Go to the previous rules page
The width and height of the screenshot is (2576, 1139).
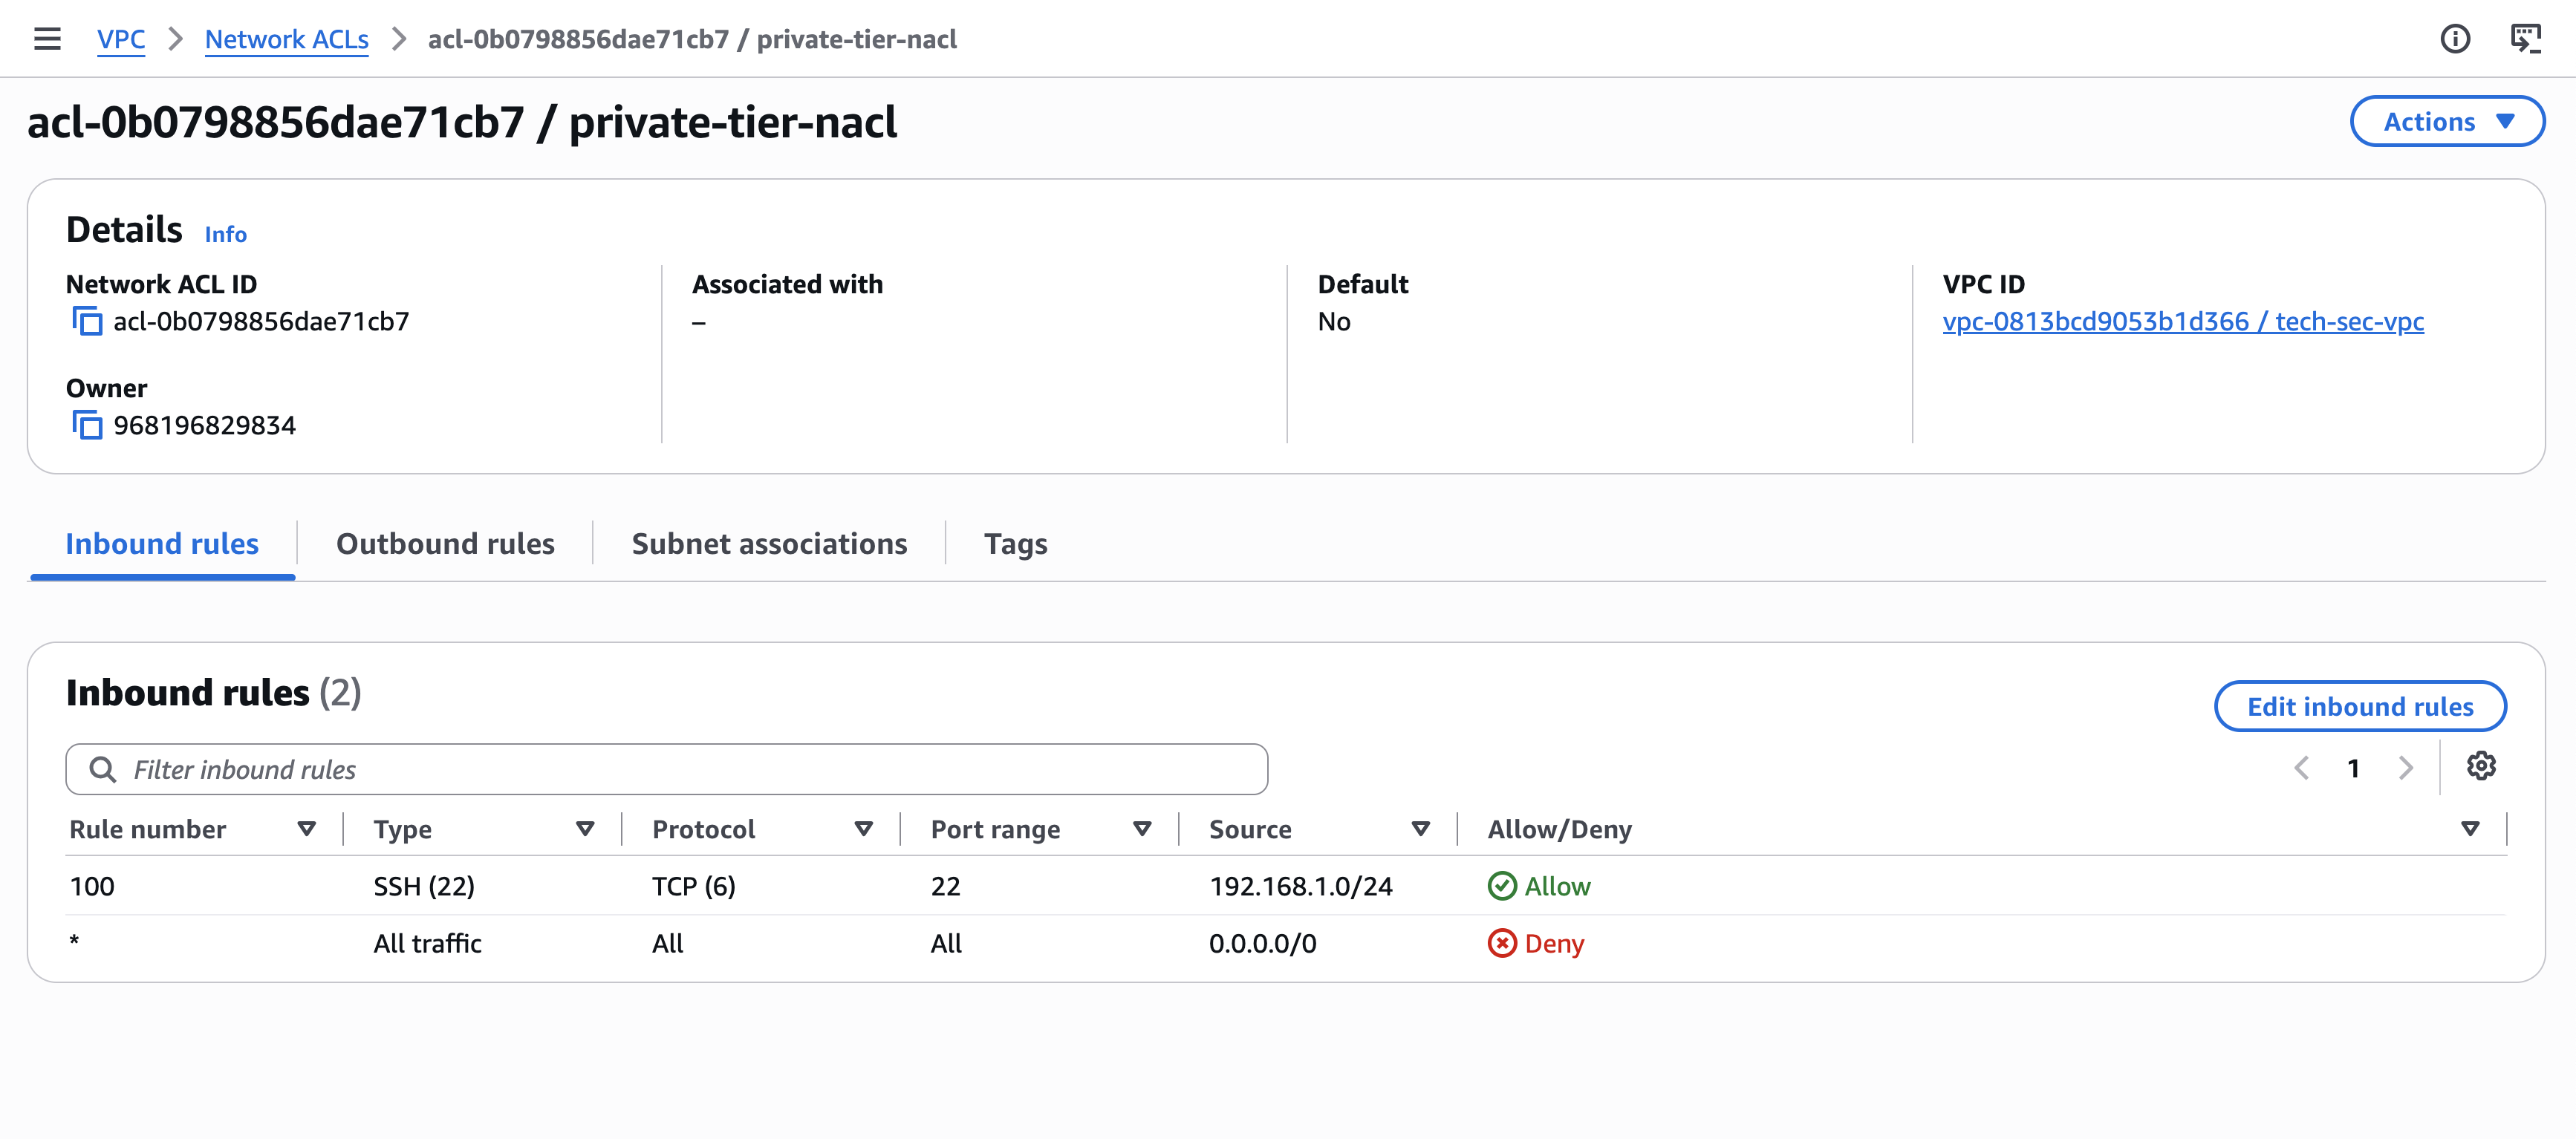2301,768
